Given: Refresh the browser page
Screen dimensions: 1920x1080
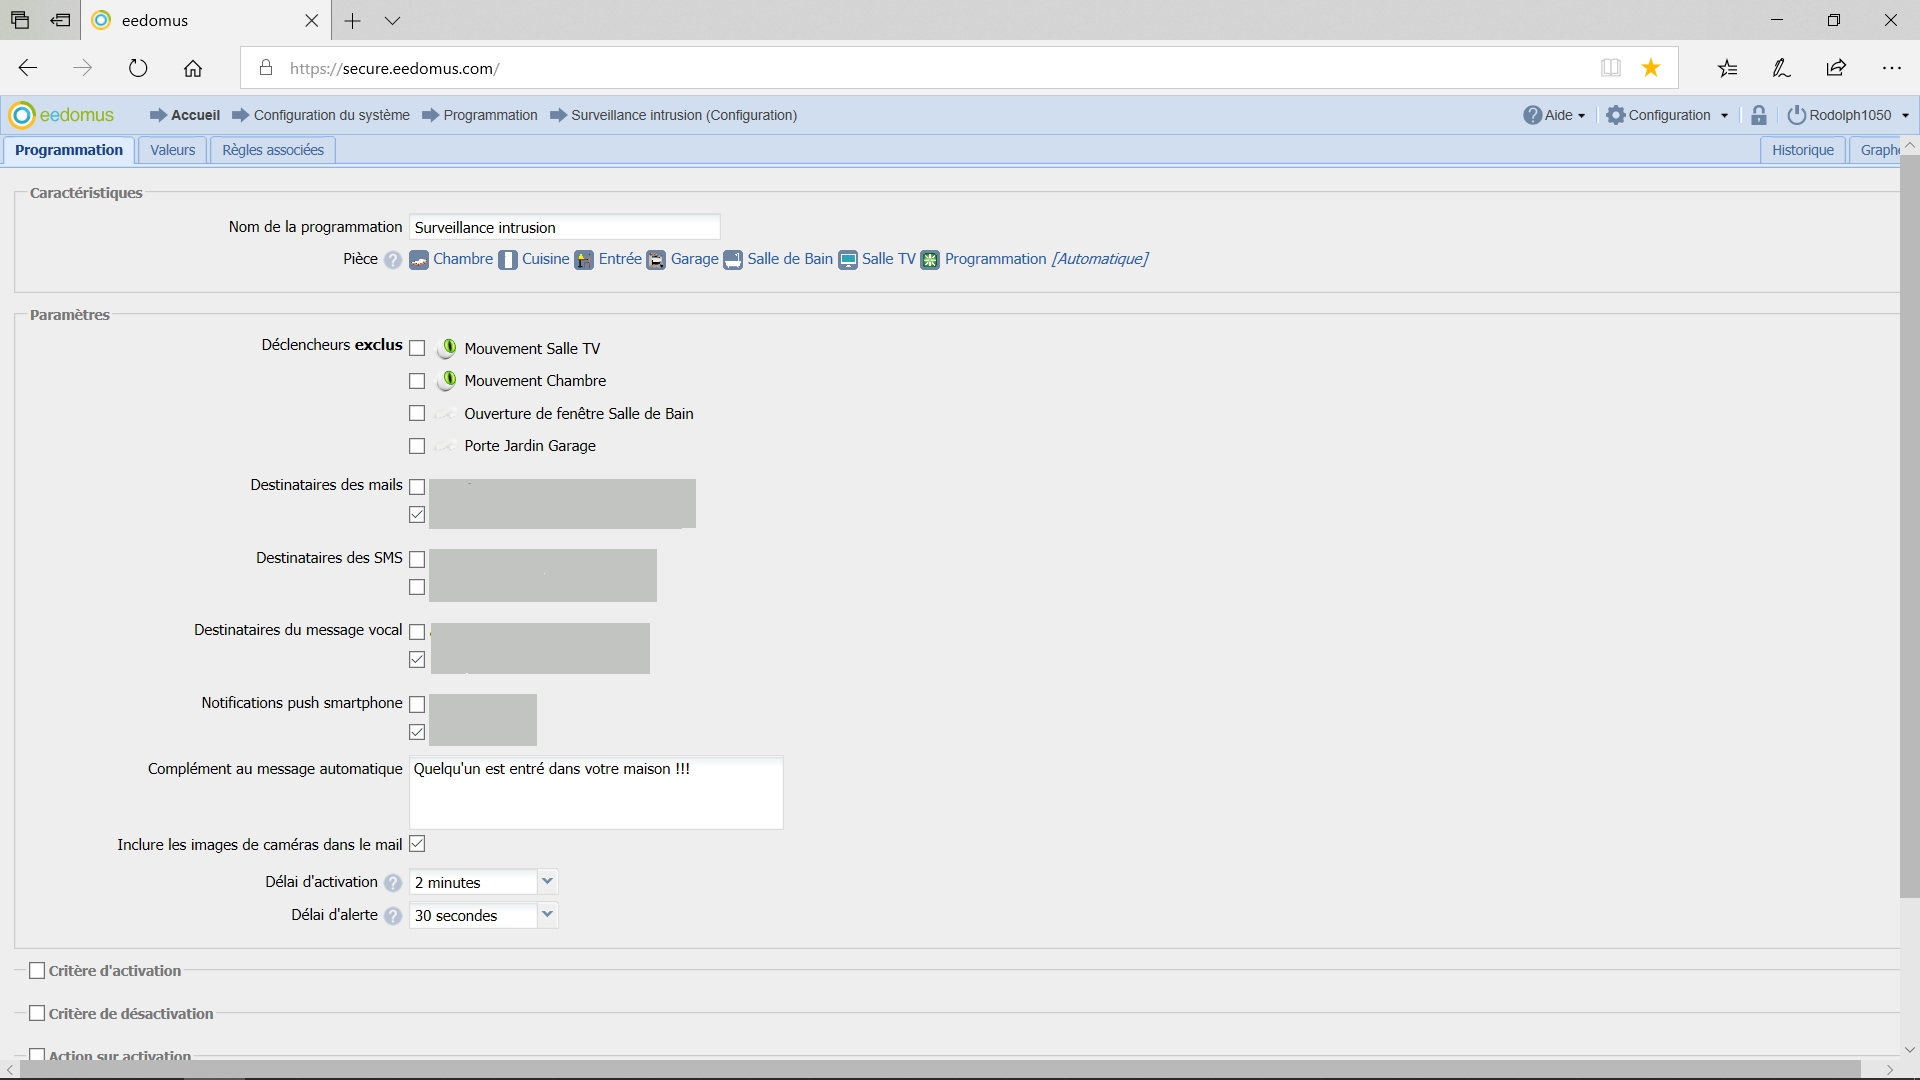Looking at the screenshot, I should (x=138, y=68).
